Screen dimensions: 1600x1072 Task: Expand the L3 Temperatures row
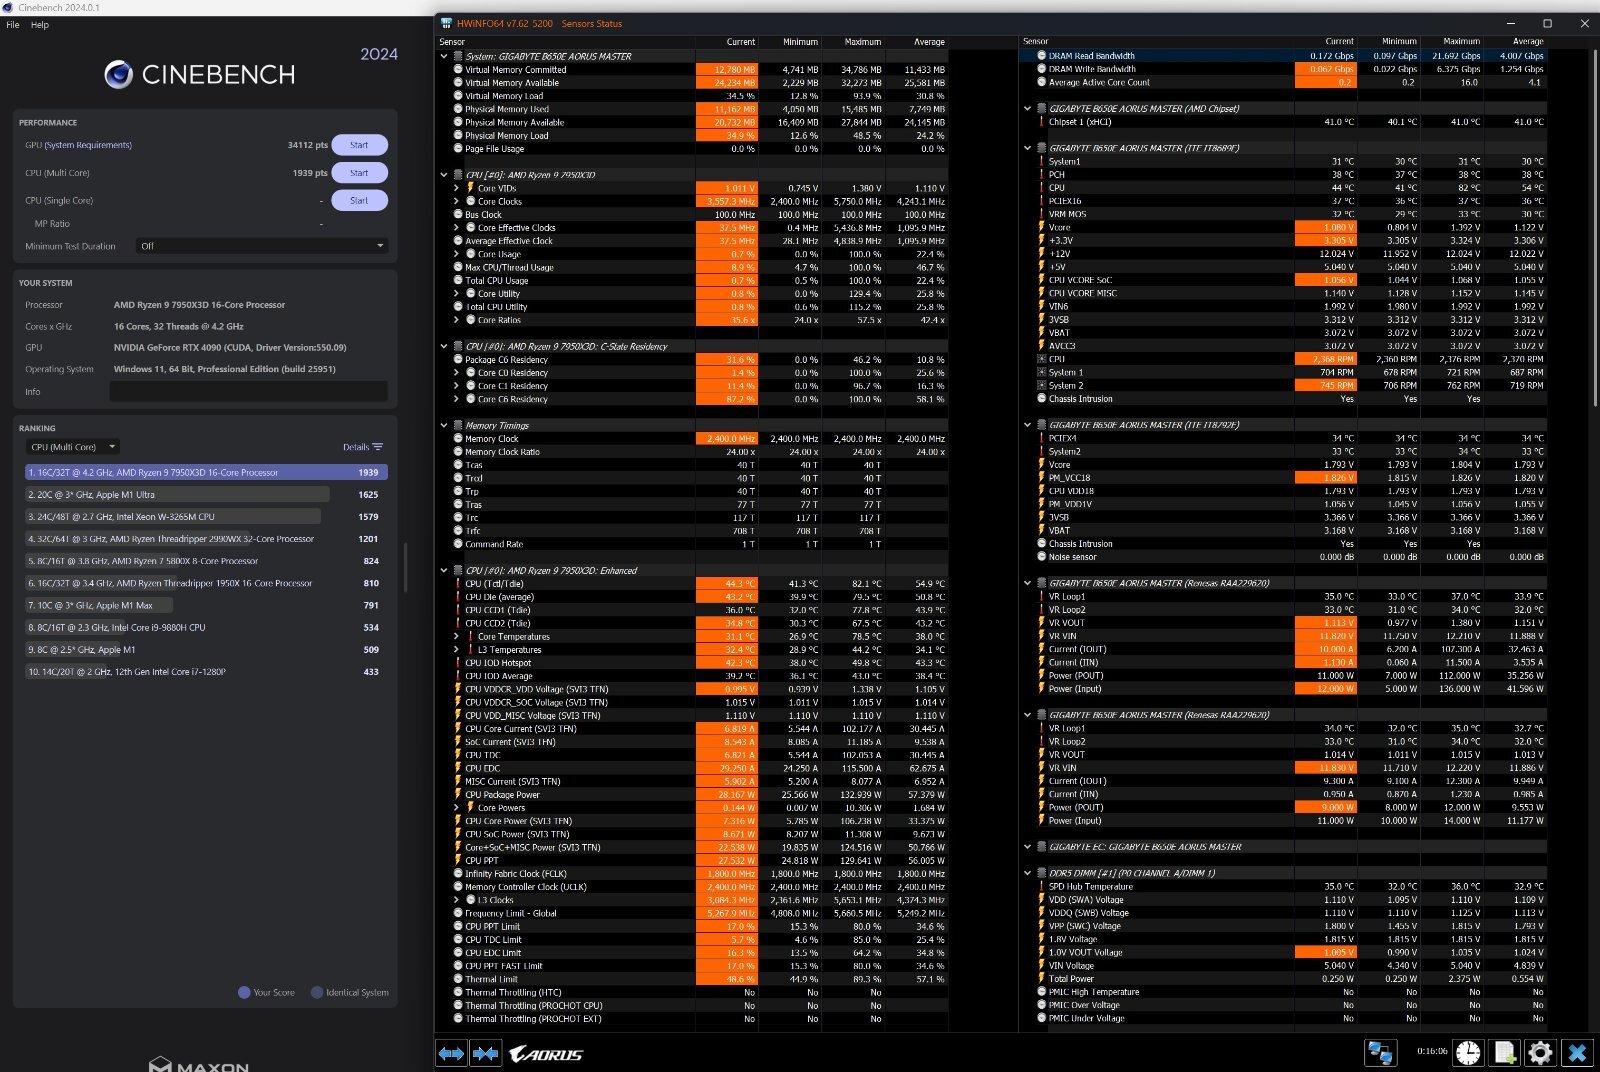click(457, 649)
